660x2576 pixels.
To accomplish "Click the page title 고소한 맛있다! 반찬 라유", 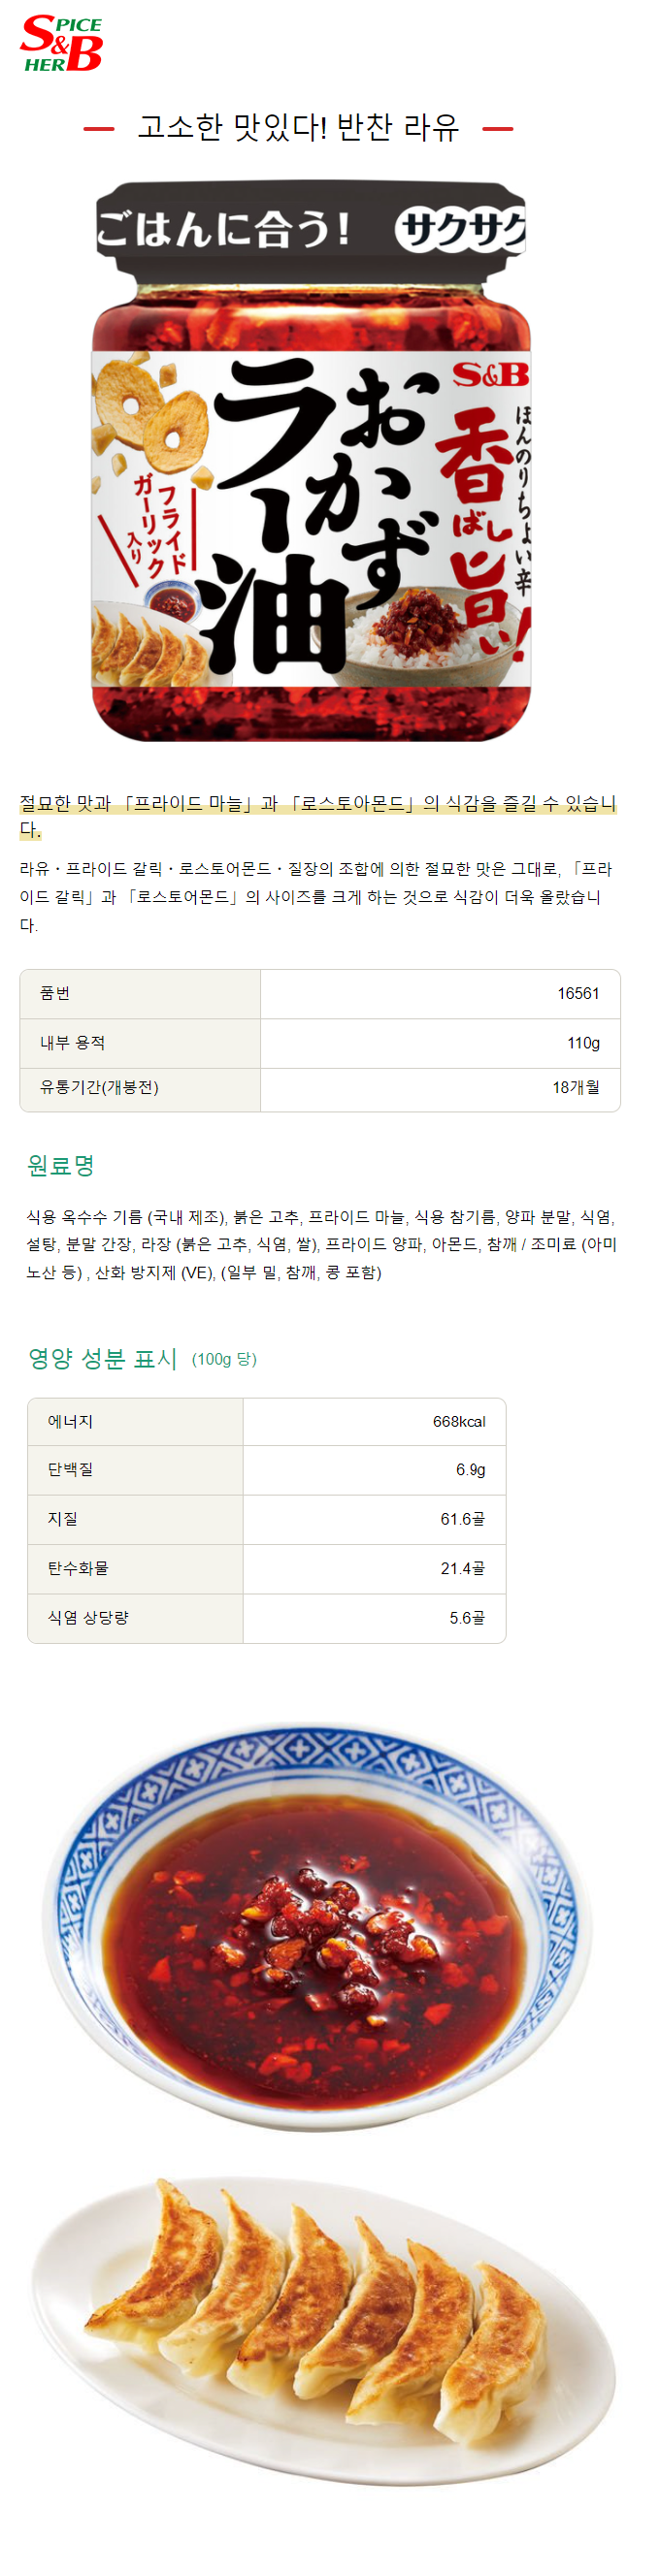I will coord(298,127).
